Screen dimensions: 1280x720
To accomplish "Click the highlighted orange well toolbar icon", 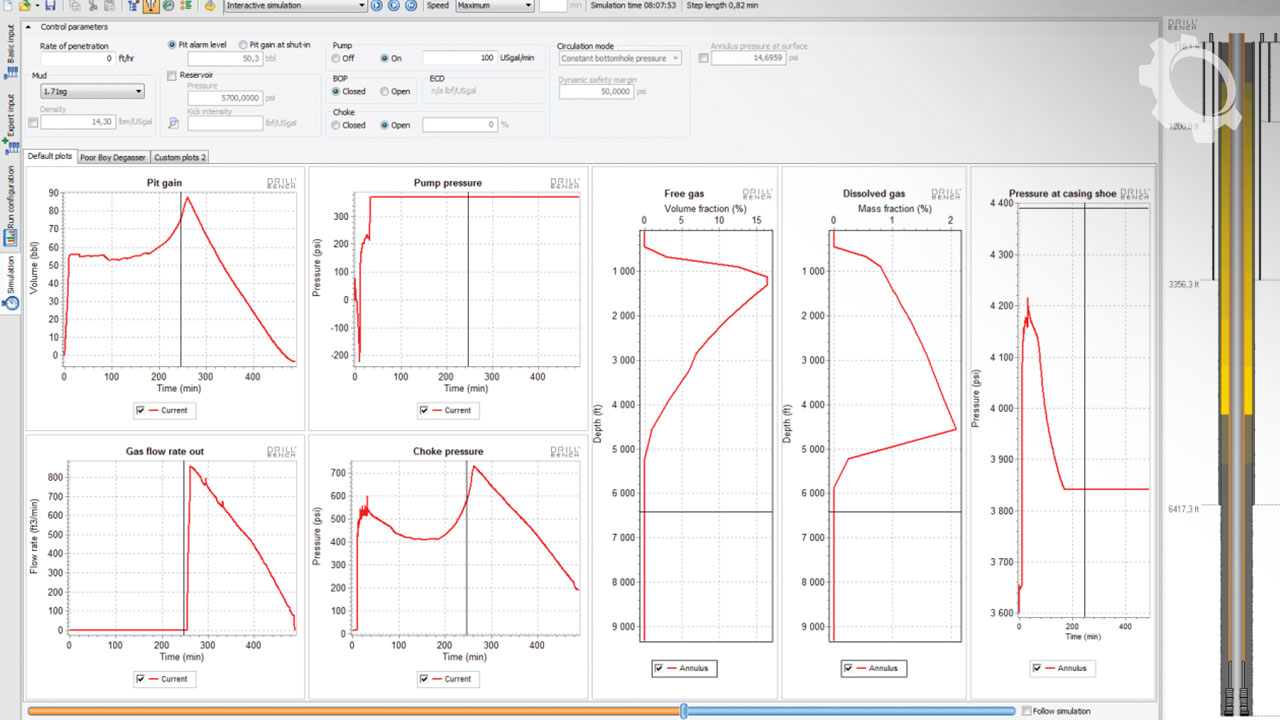I will [150, 5].
